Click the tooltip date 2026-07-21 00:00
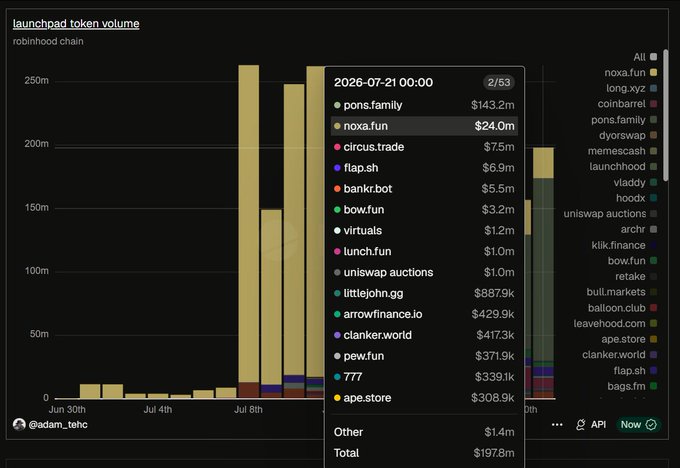 point(383,82)
